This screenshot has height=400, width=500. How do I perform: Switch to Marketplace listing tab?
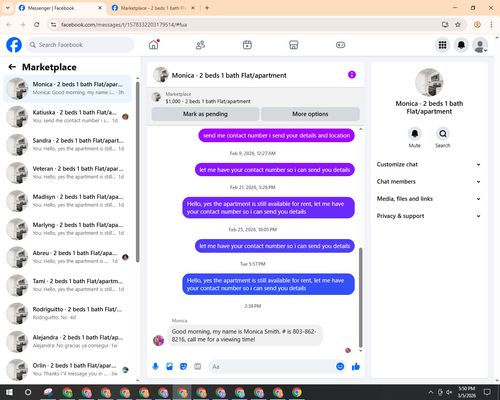click(153, 8)
